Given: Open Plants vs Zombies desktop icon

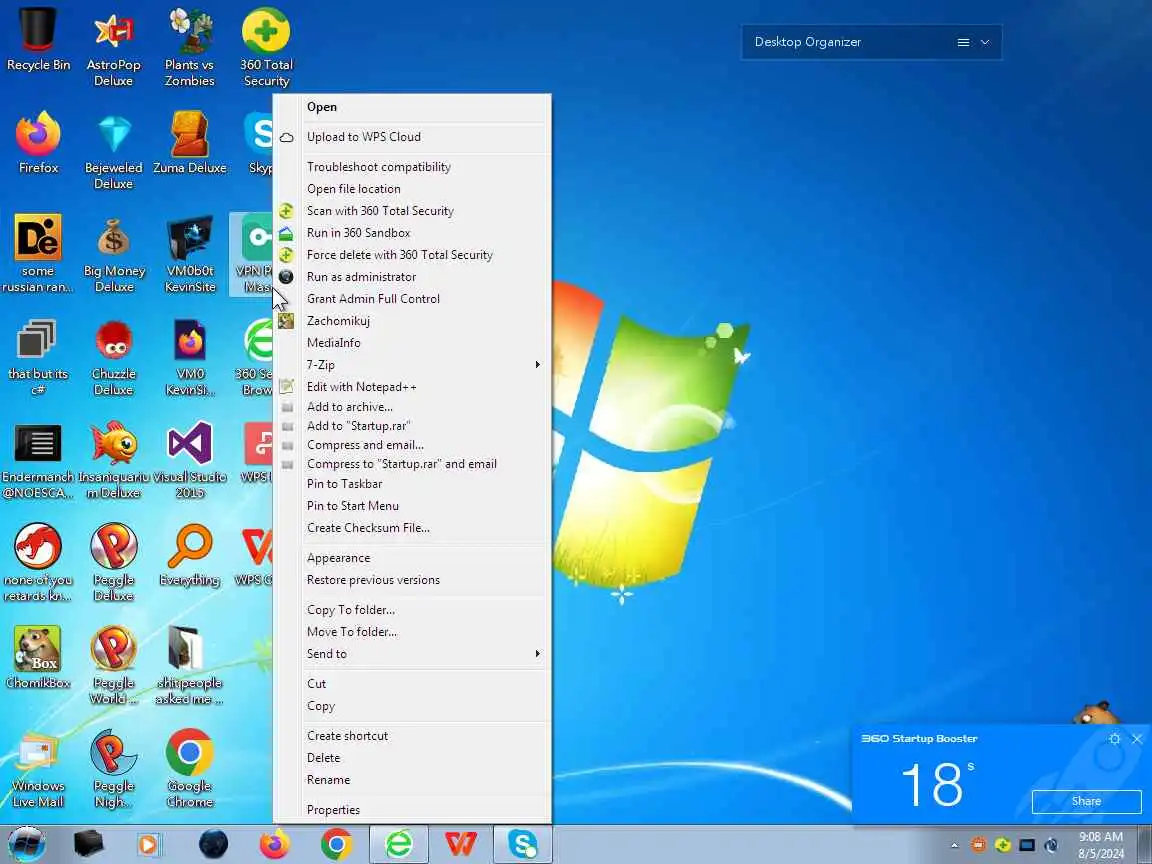Looking at the screenshot, I should click(x=190, y=48).
